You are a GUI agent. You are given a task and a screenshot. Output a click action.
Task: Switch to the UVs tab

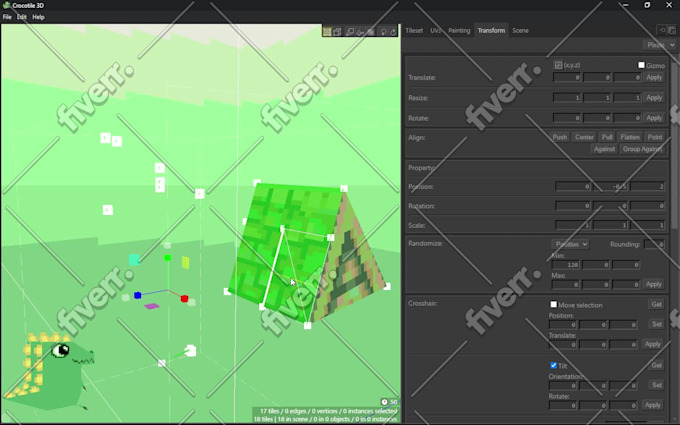(x=435, y=30)
